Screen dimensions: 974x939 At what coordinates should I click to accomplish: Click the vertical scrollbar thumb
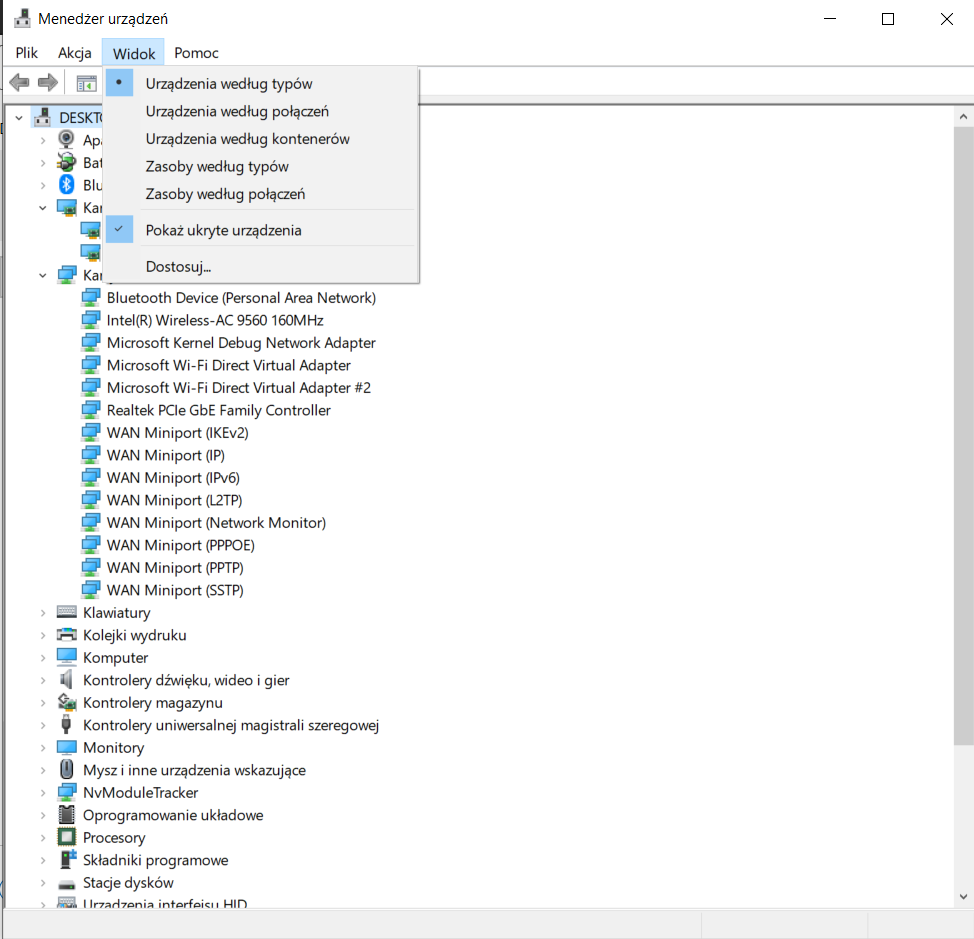963,435
